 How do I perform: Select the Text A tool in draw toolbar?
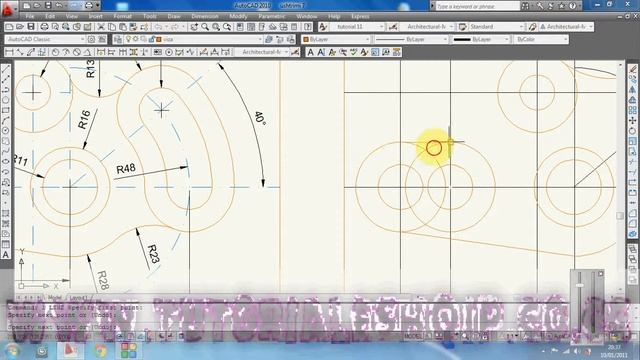pyautogui.click(x=6, y=255)
